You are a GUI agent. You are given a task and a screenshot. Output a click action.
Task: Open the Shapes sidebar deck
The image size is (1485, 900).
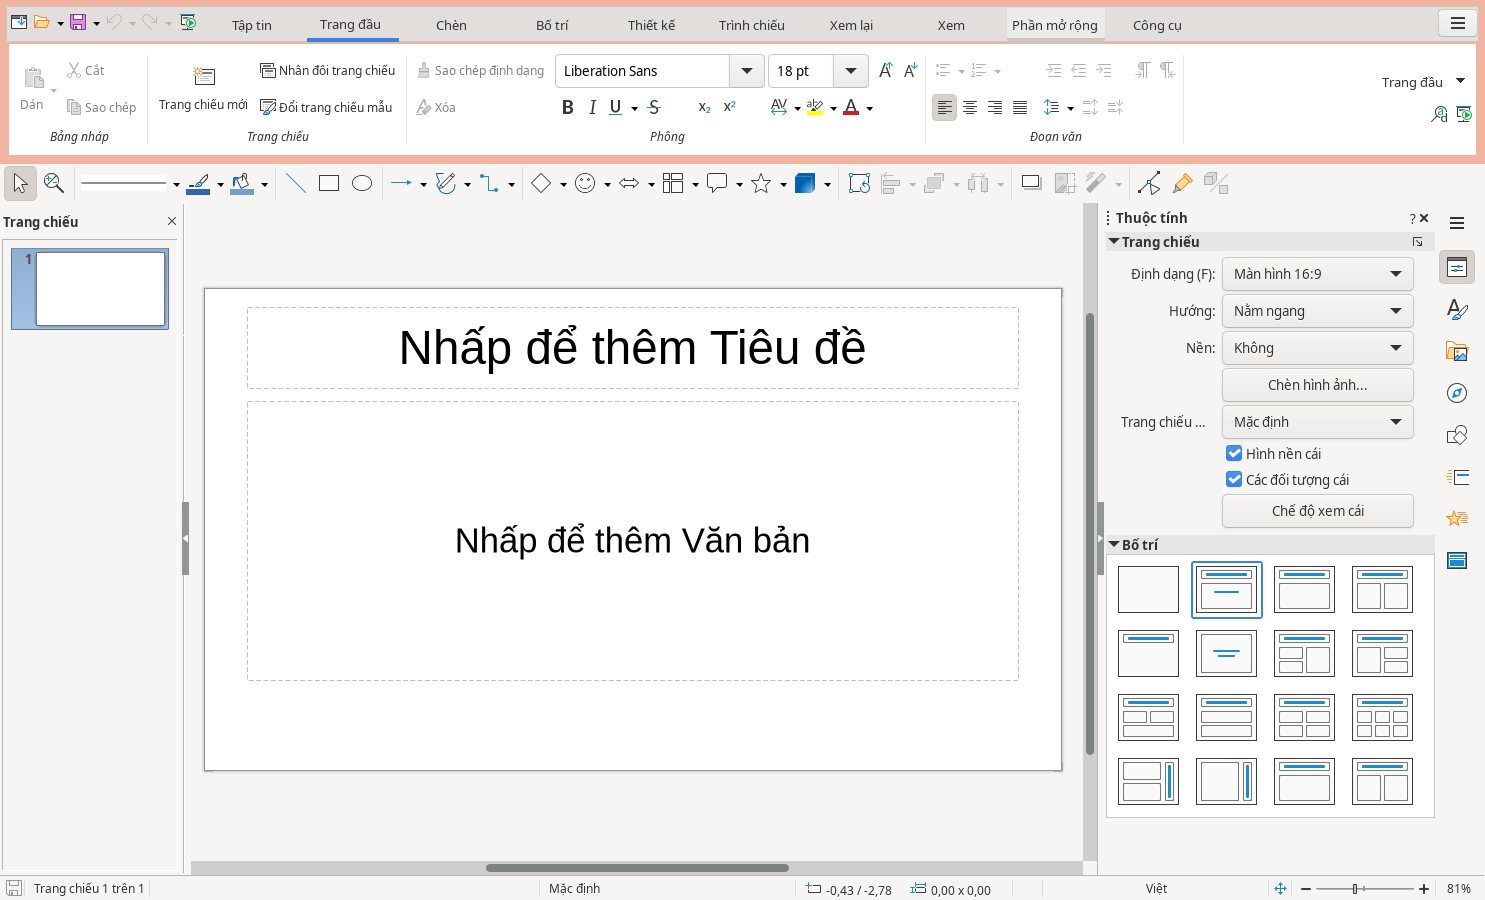[1457, 435]
